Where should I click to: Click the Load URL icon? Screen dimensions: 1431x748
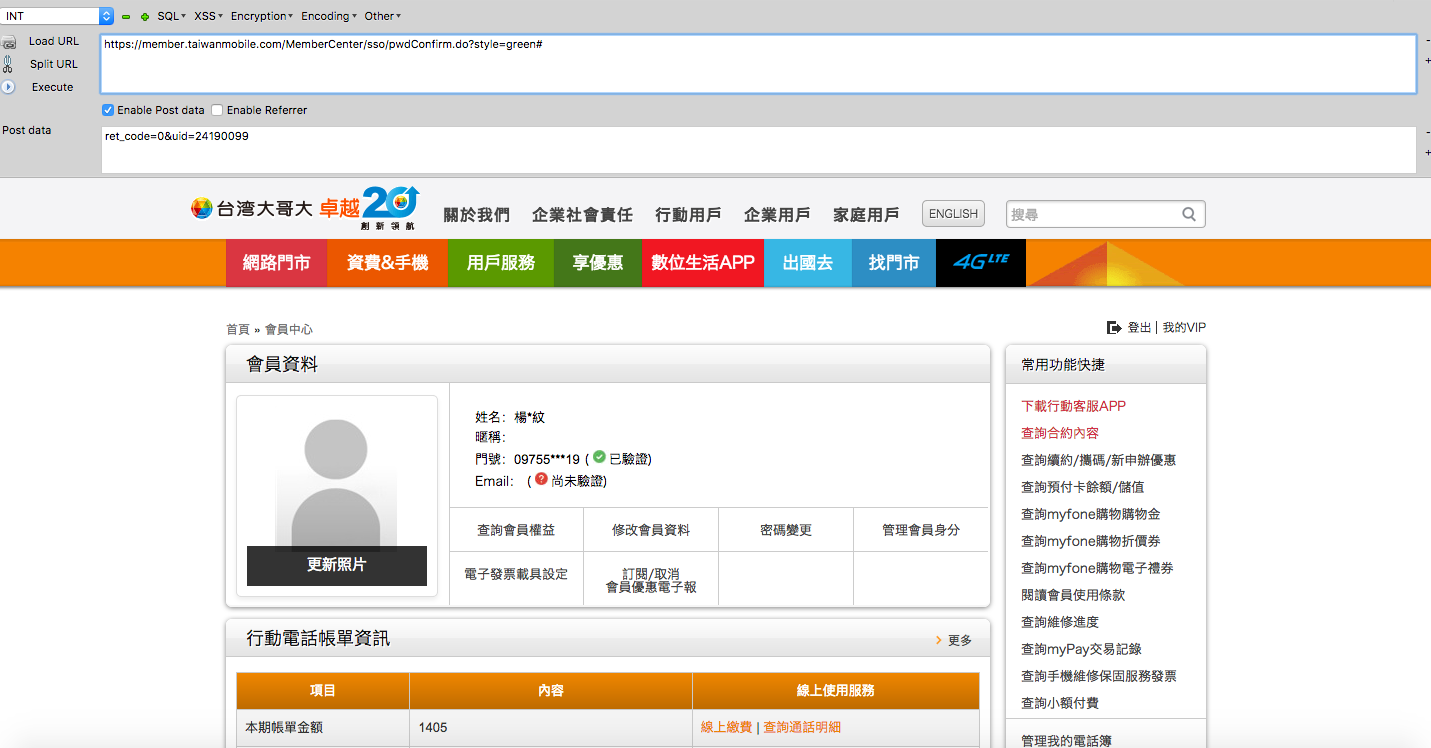point(8,42)
